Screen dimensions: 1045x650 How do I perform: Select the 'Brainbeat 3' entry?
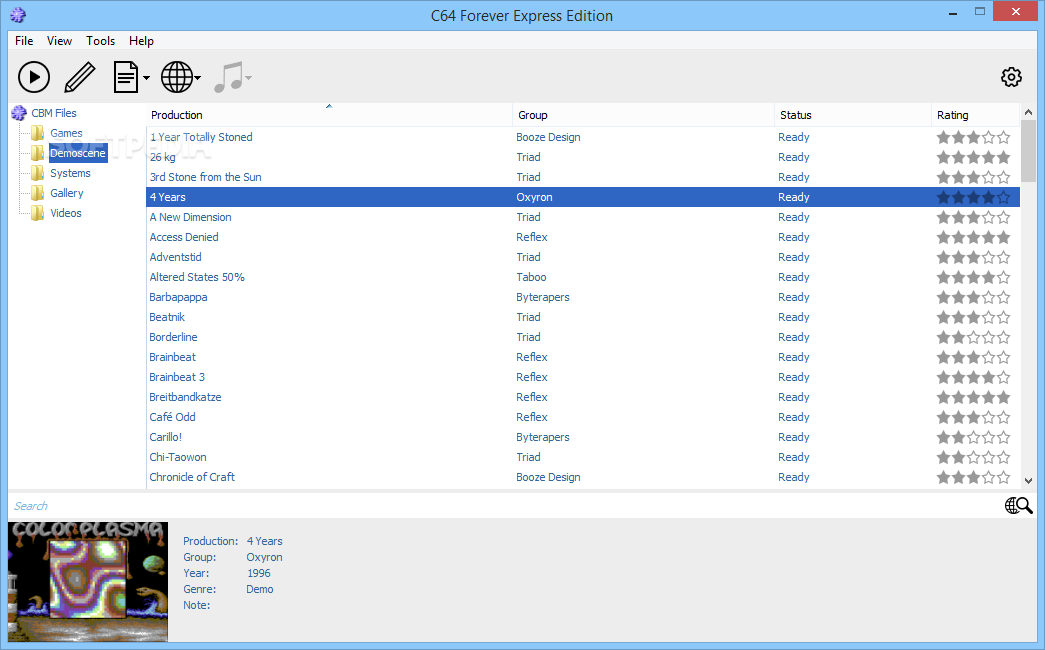177,377
